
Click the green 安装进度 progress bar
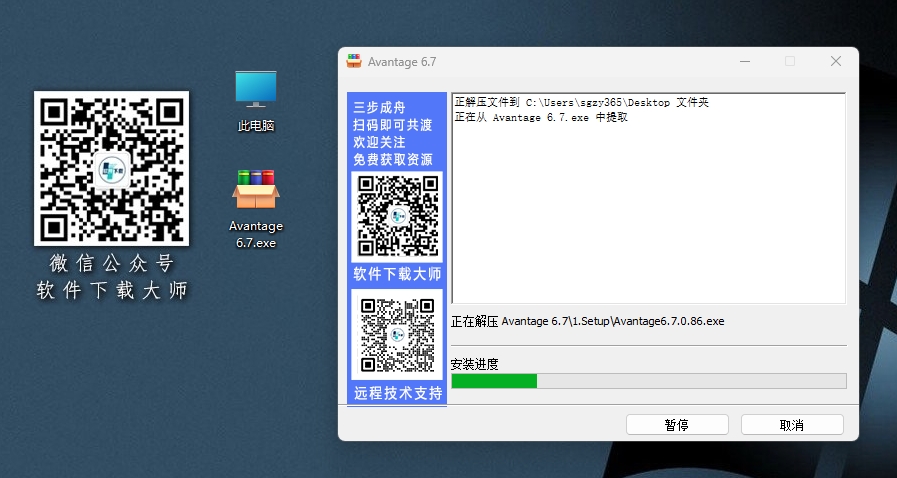(649, 381)
